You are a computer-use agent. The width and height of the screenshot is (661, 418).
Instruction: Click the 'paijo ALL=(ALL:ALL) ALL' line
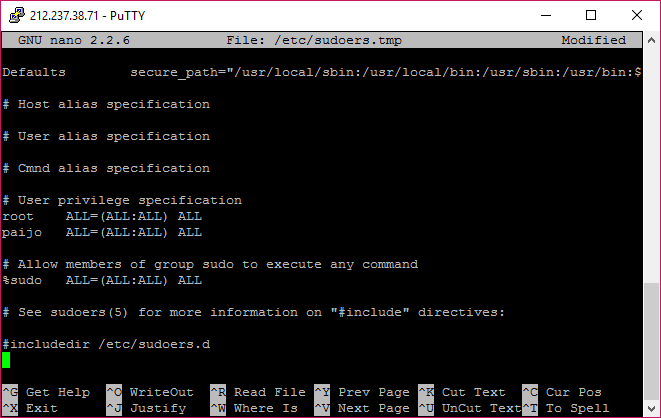coord(102,233)
